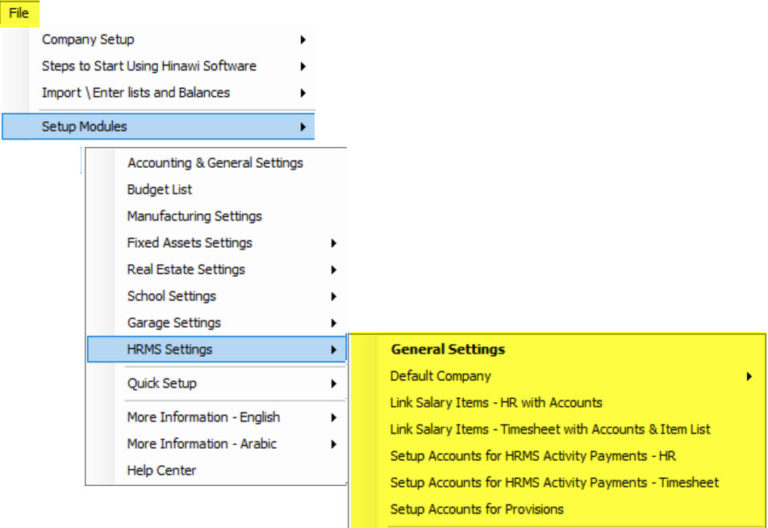Click the Help Center entry
The width and height of the screenshot is (768, 528).
click(162, 470)
